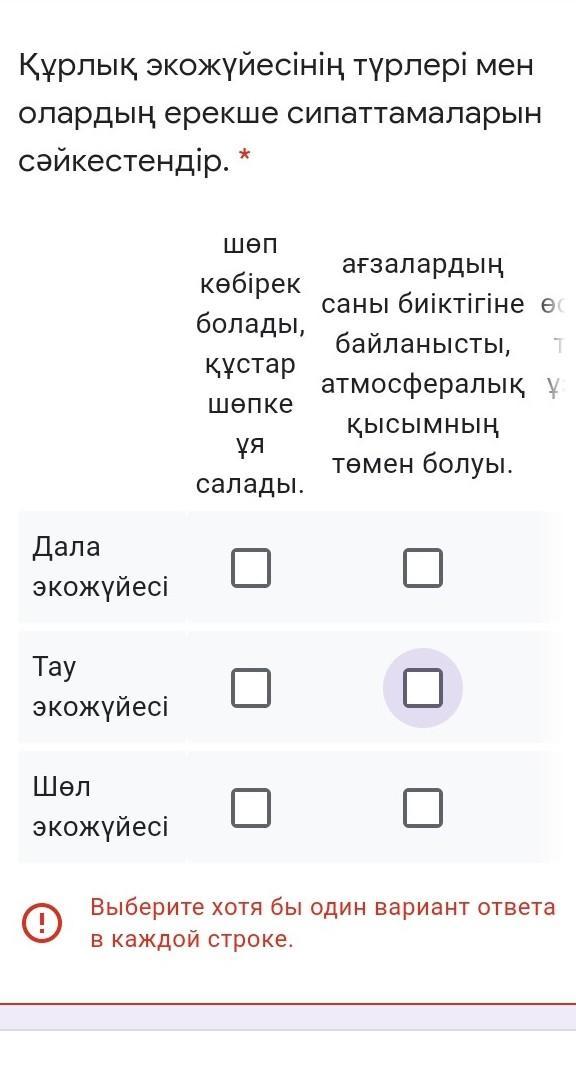
Task: Click the Шөл экожүйесі row label
Action: (x=100, y=806)
